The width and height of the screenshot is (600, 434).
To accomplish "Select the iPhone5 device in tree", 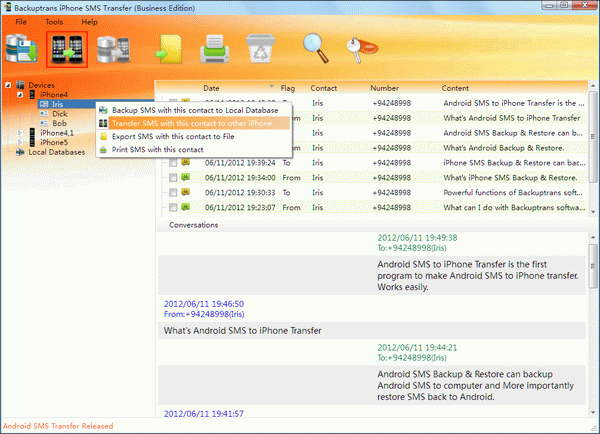I will (54, 142).
